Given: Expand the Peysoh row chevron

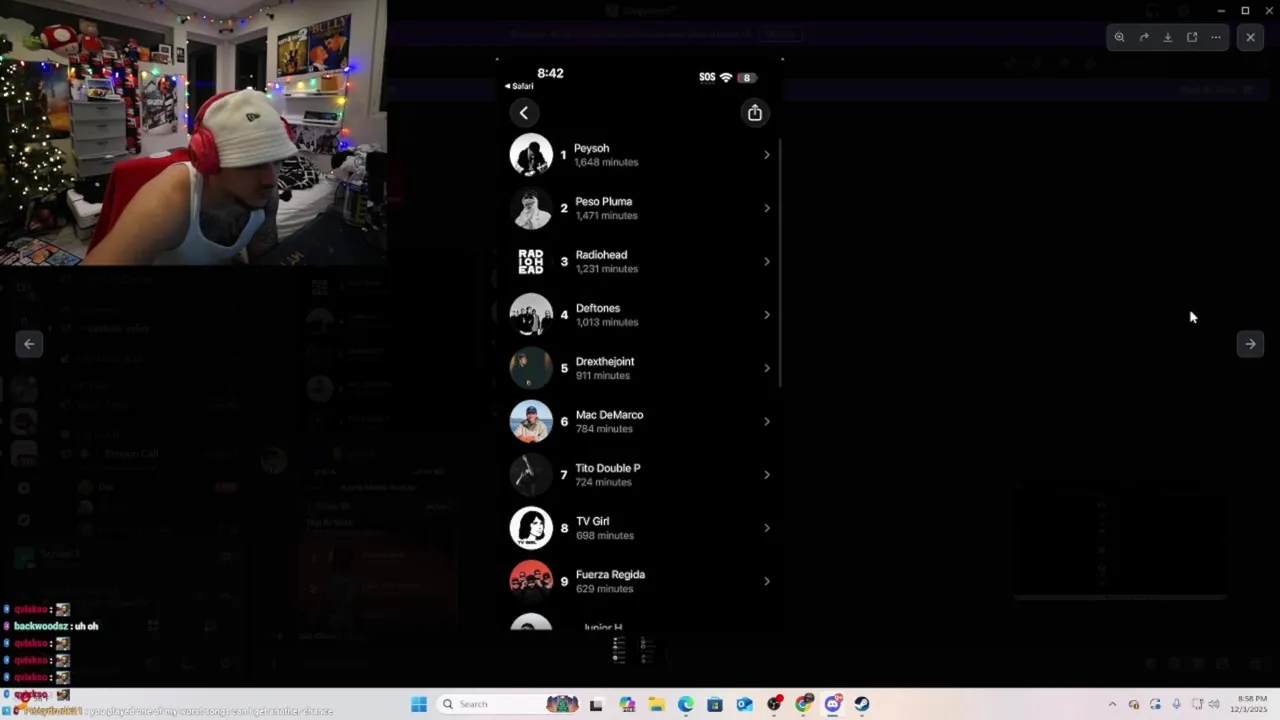Looking at the screenshot, I should pos(767,155).
